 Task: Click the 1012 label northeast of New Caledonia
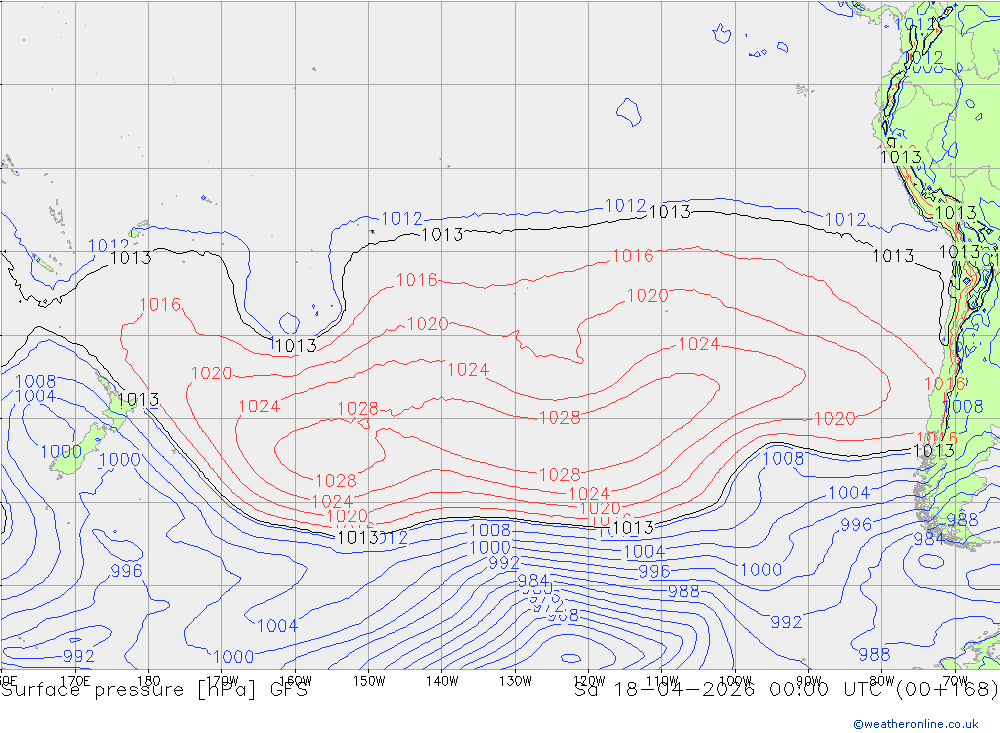(108, 246)
